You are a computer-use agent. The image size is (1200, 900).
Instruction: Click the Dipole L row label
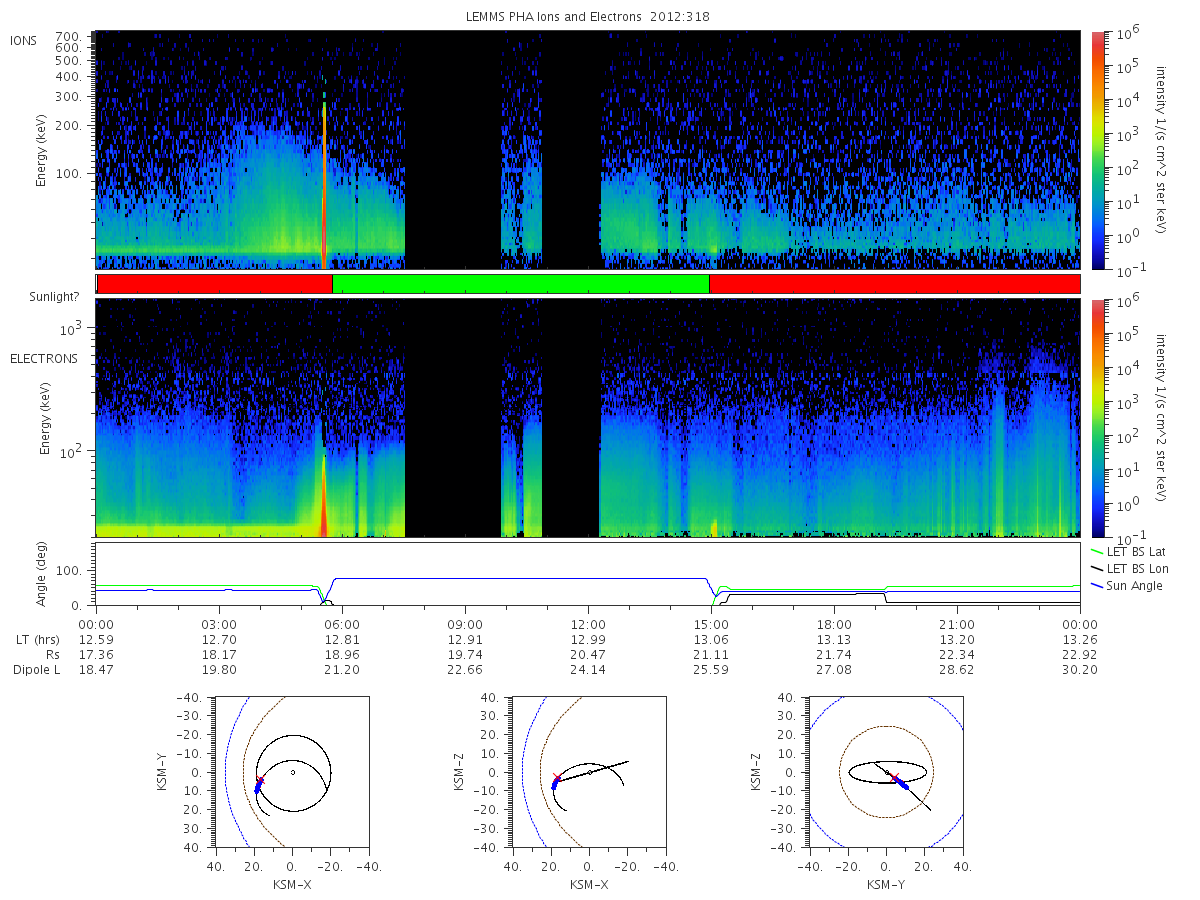37,670
